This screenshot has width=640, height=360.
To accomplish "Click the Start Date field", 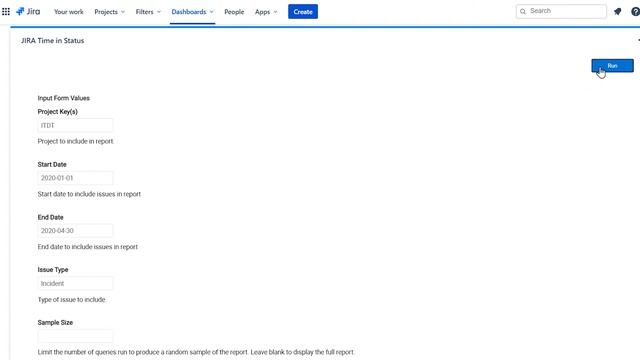I will tap(75, 178).
